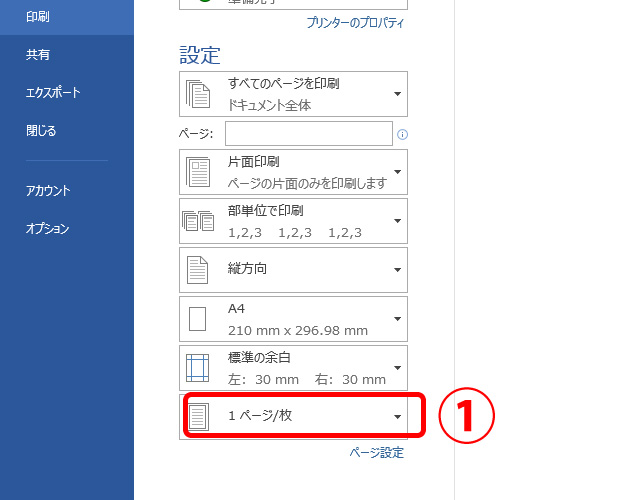Image resolution: width=620 pixels, height=500 pixels.
Task: Click the portrait orientation page icon
Action: (197, 270)
